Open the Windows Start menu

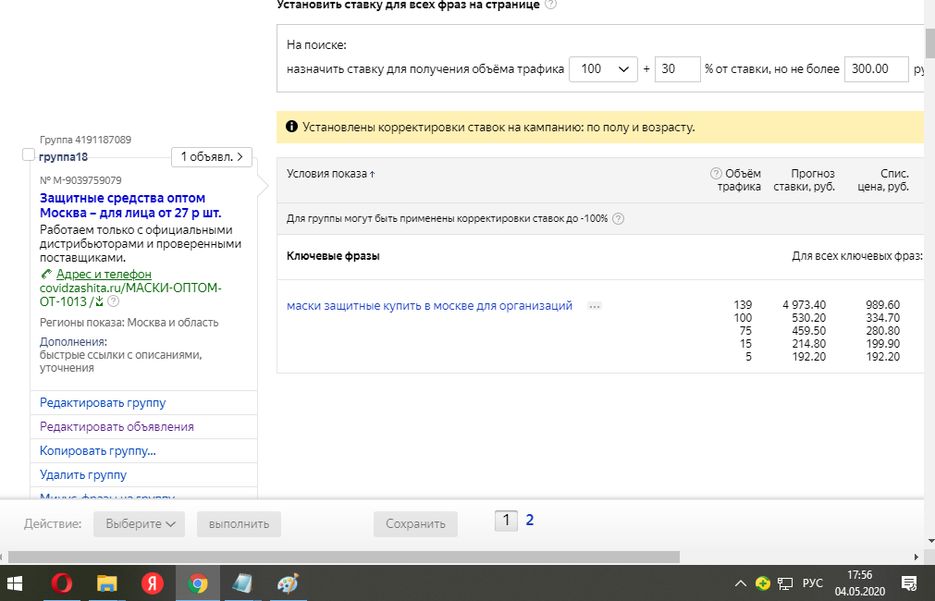tap(16, 583)
